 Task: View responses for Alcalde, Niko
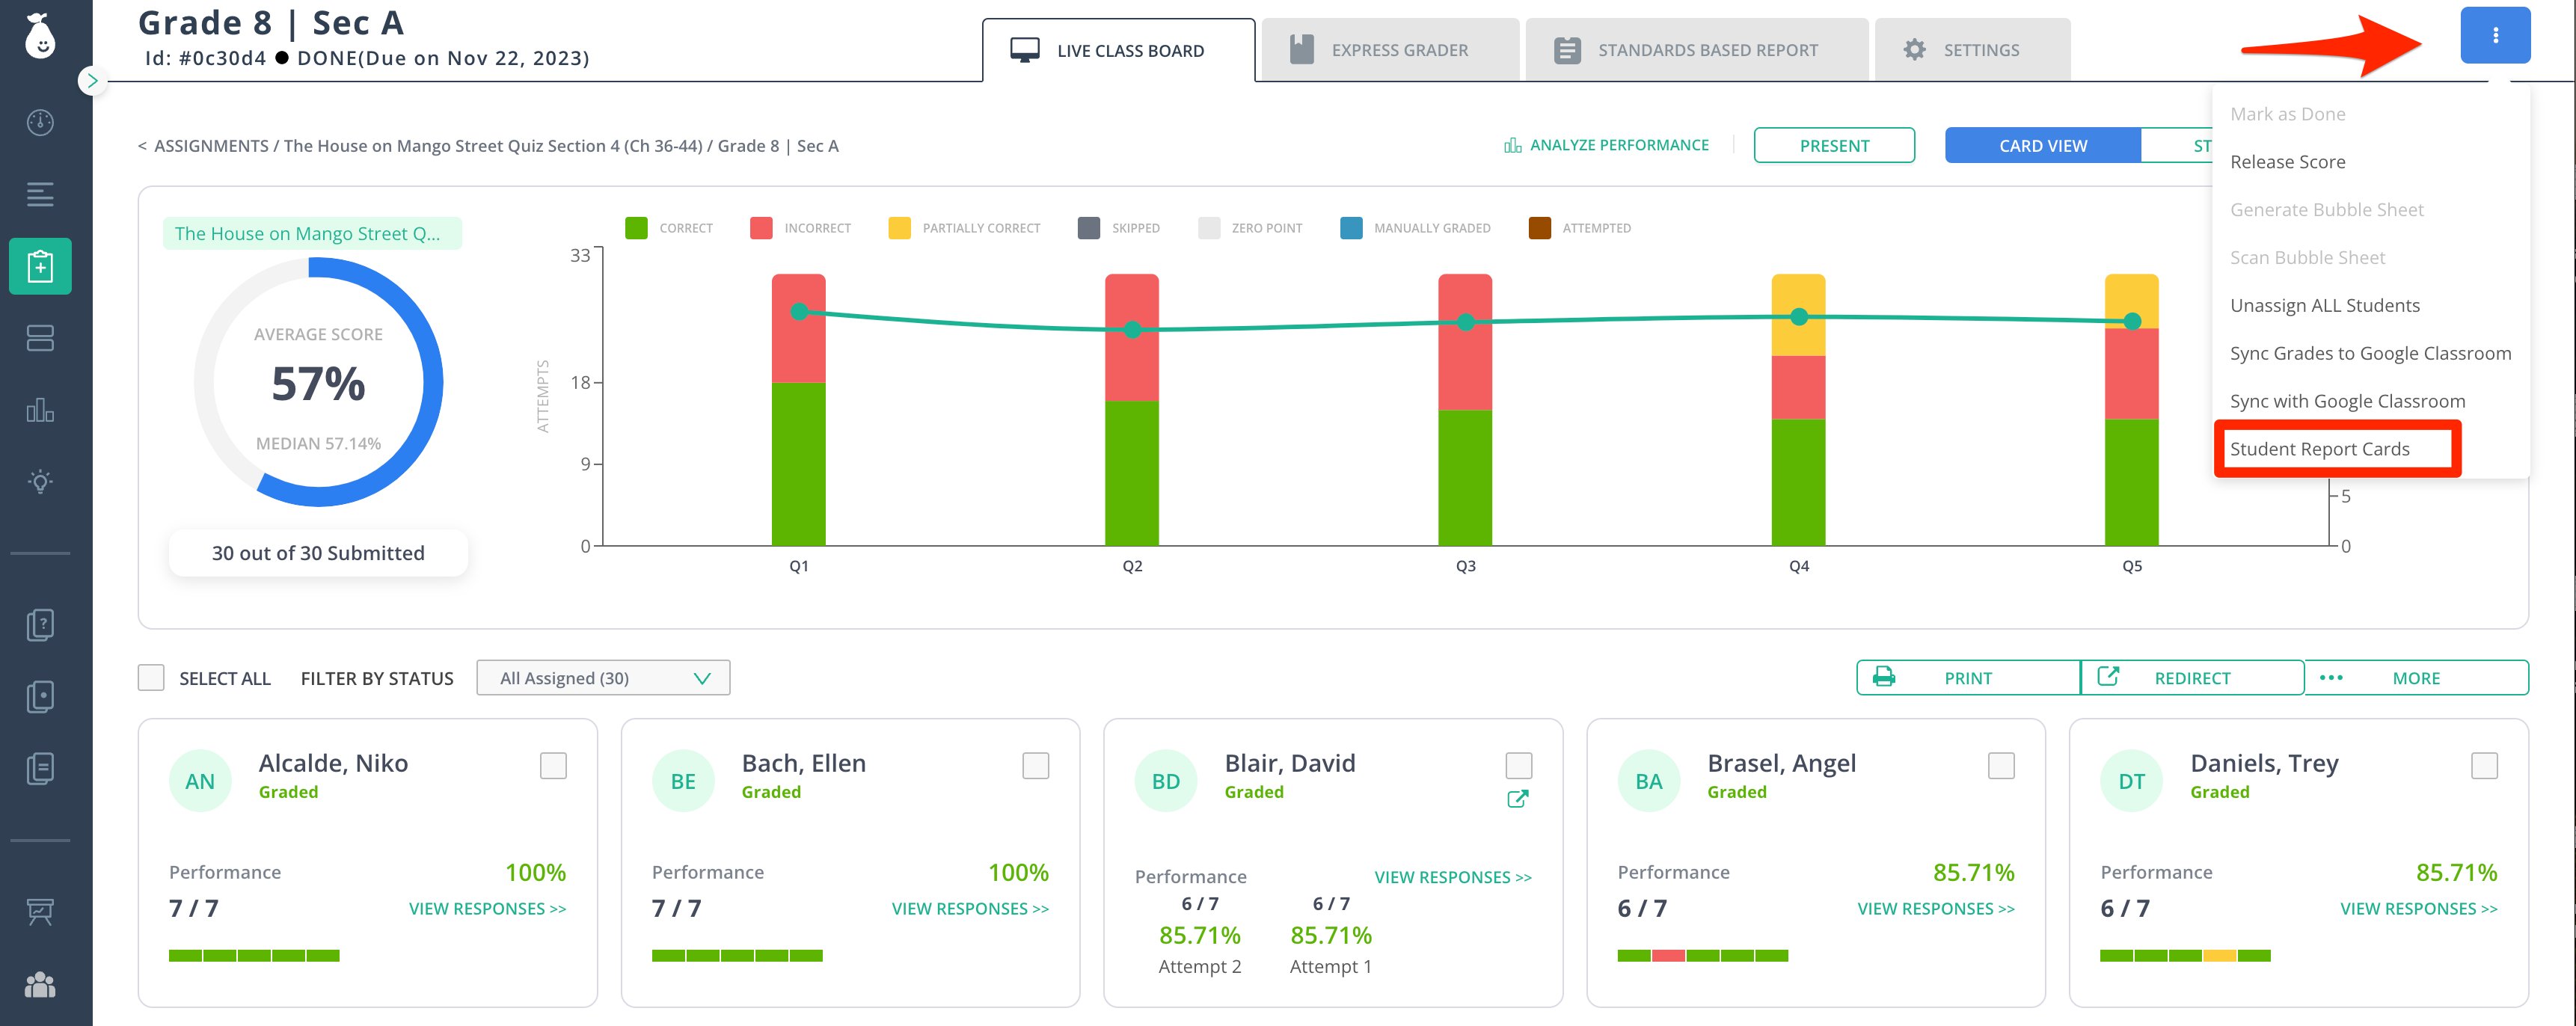[487, 909]
